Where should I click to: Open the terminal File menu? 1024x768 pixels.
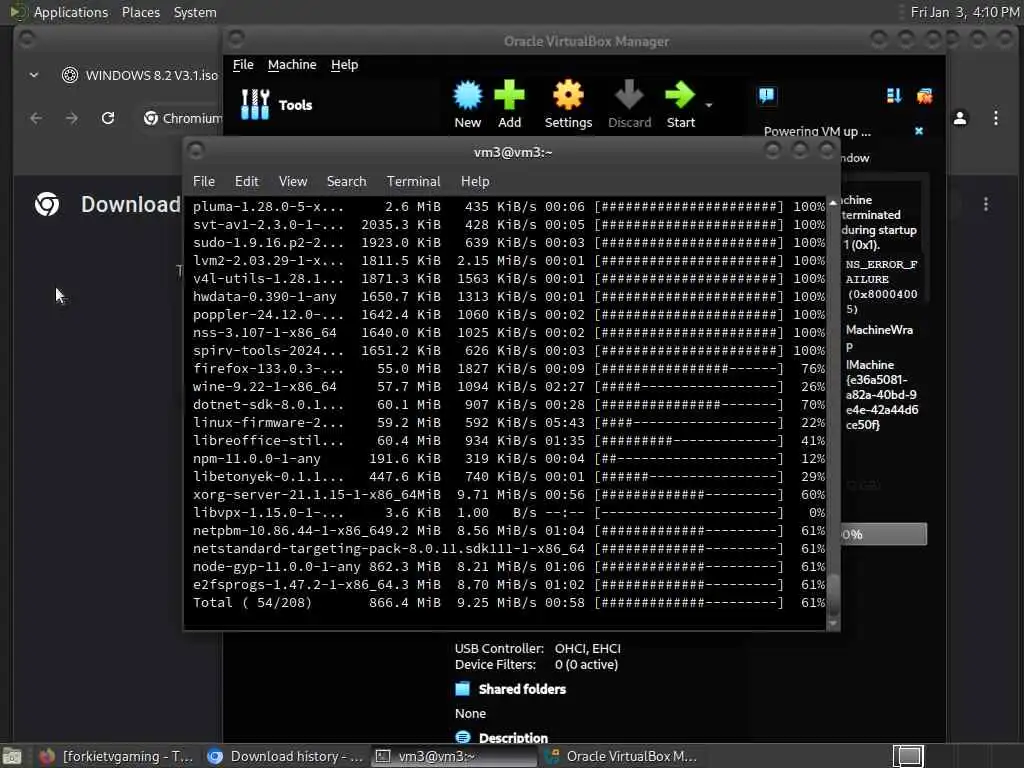tap(204, 182)
